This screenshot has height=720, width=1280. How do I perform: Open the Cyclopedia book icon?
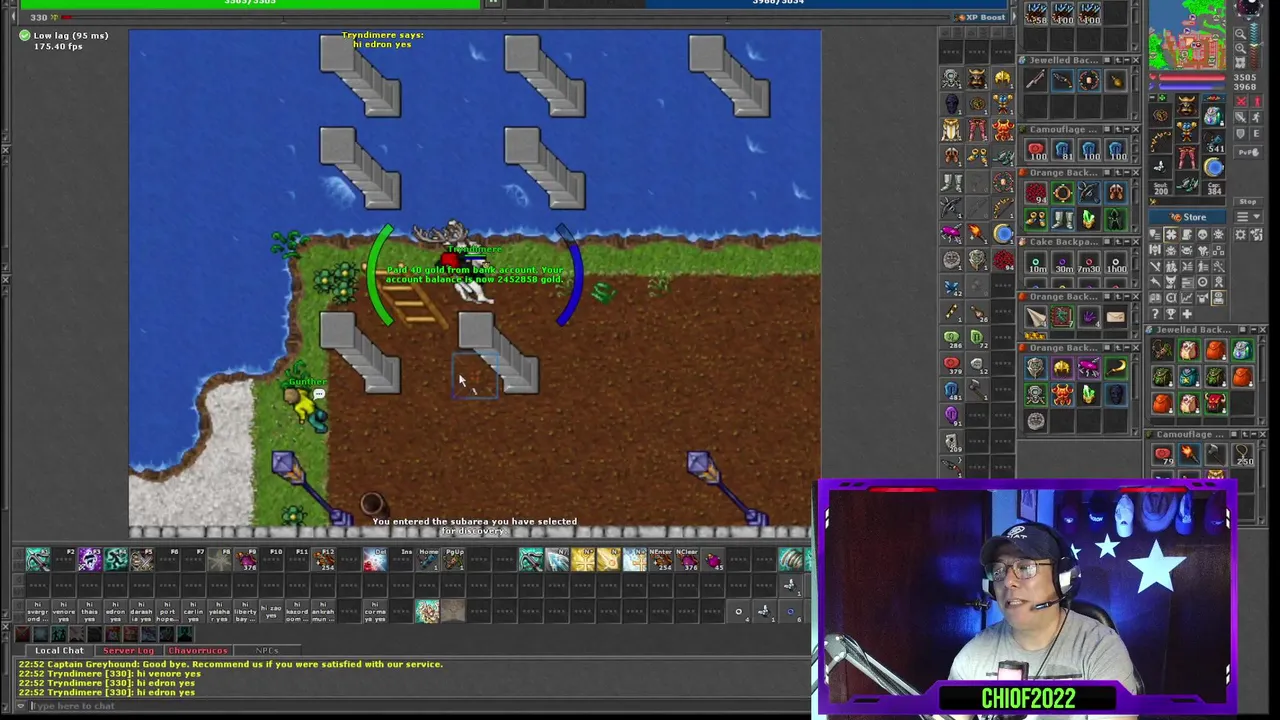1155,298
